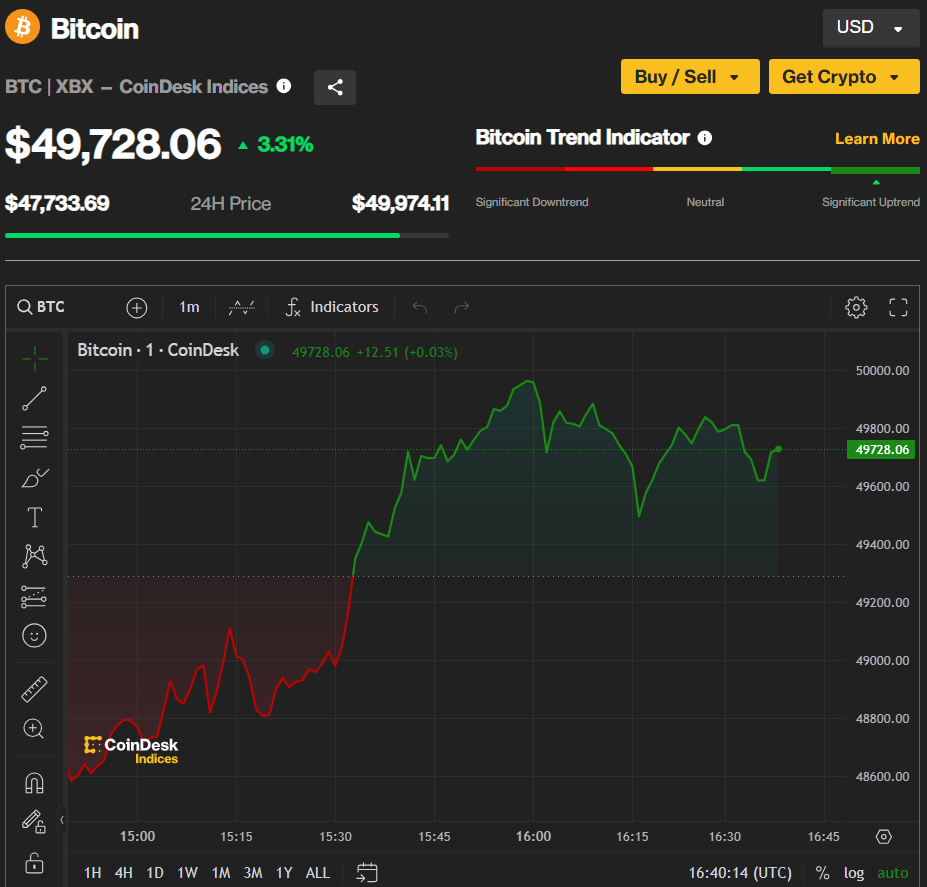This screenshot has width=927, height=887.
Task: Open the Indicators menu
Action: [332, 307]
